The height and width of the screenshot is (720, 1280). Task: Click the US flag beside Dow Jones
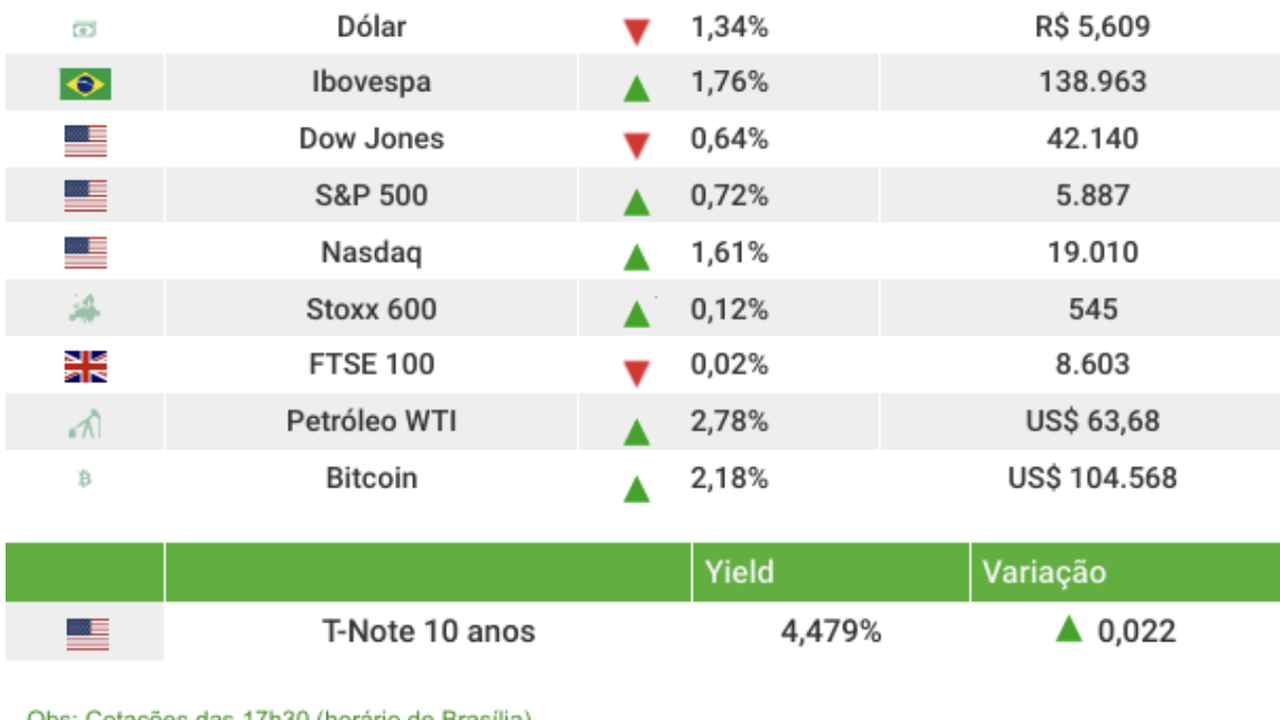coord(85,140)
